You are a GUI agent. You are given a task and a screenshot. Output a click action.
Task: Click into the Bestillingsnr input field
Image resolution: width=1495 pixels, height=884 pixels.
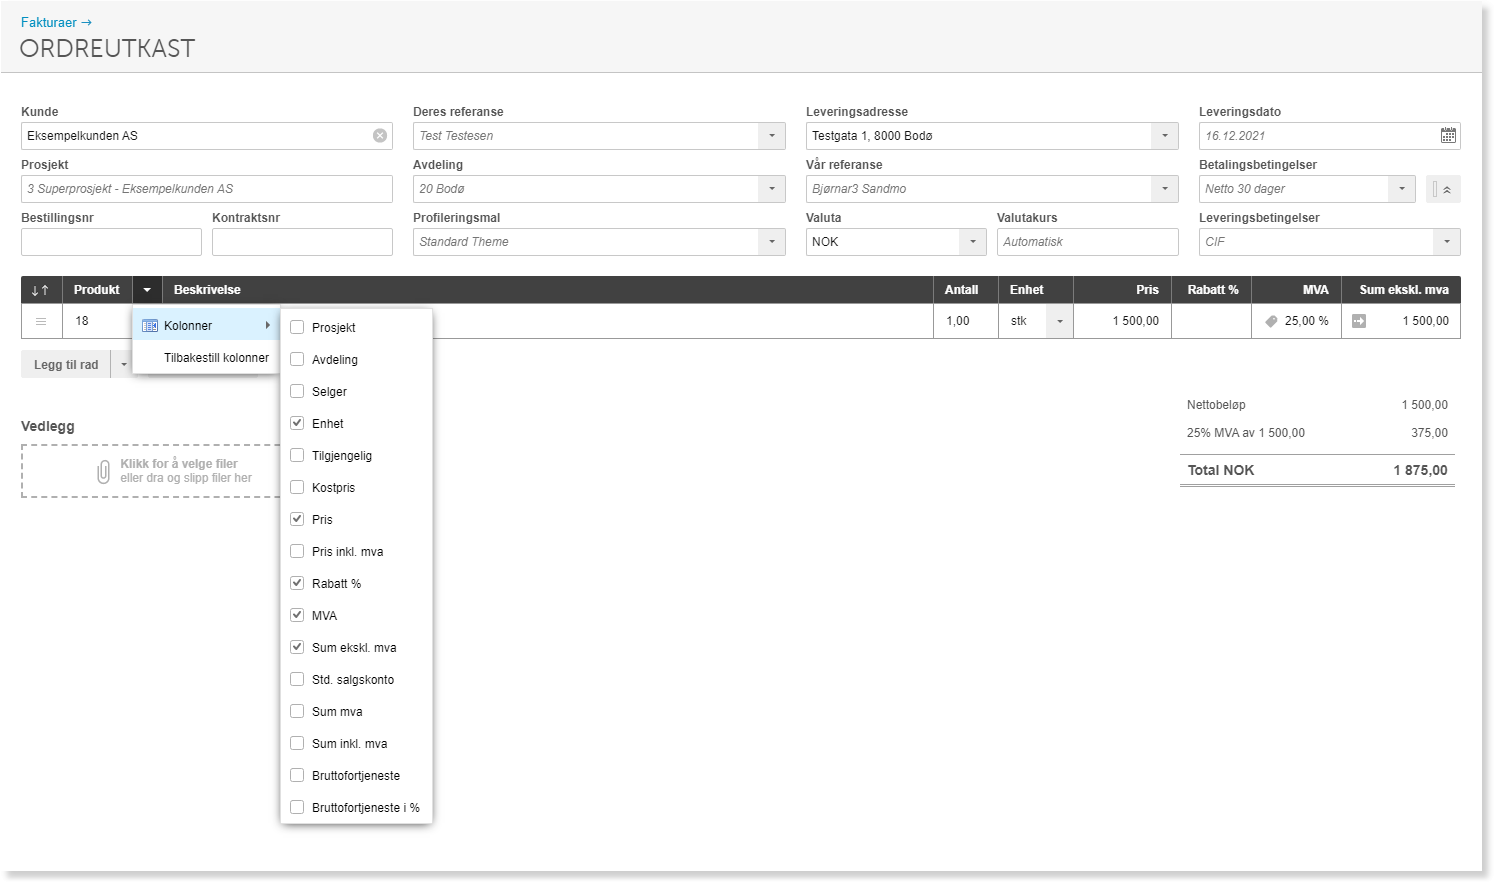click(111, 242)
